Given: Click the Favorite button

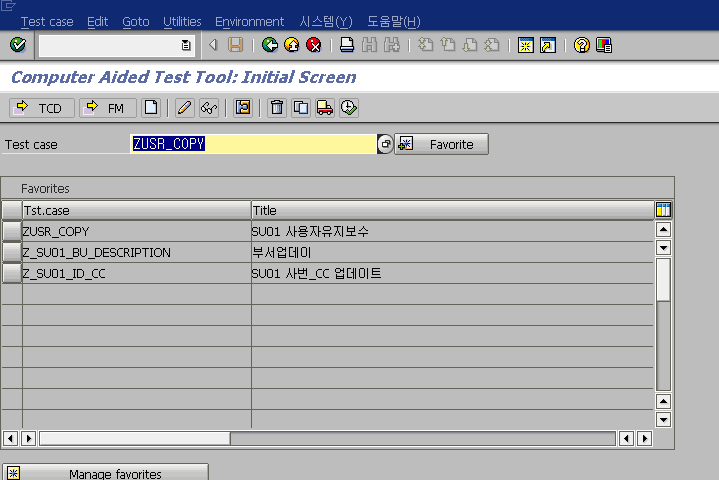Looking at the screenshot, I should (x=442, y=144).
